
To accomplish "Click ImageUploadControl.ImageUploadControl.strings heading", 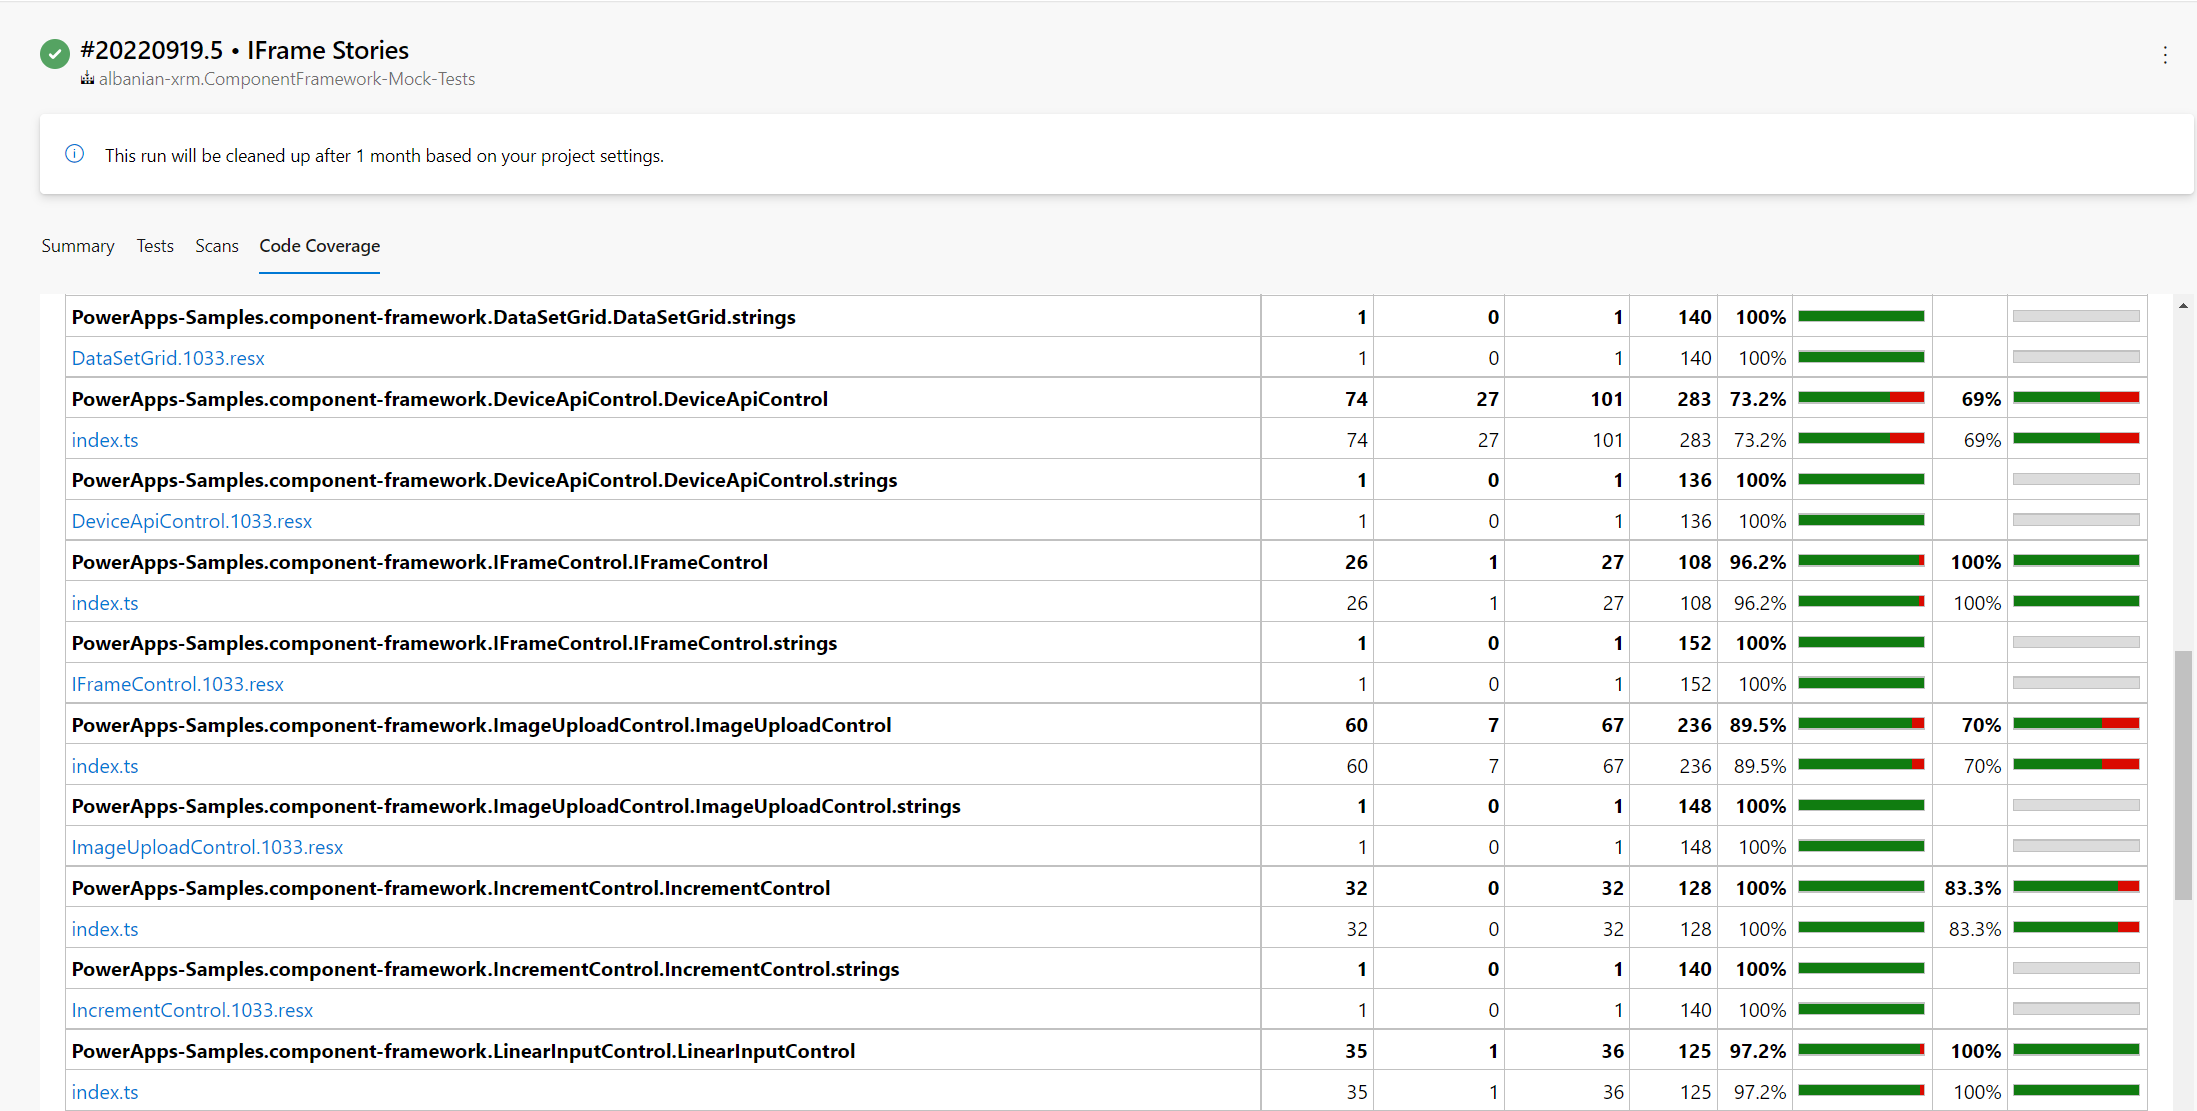I will 516,806.
